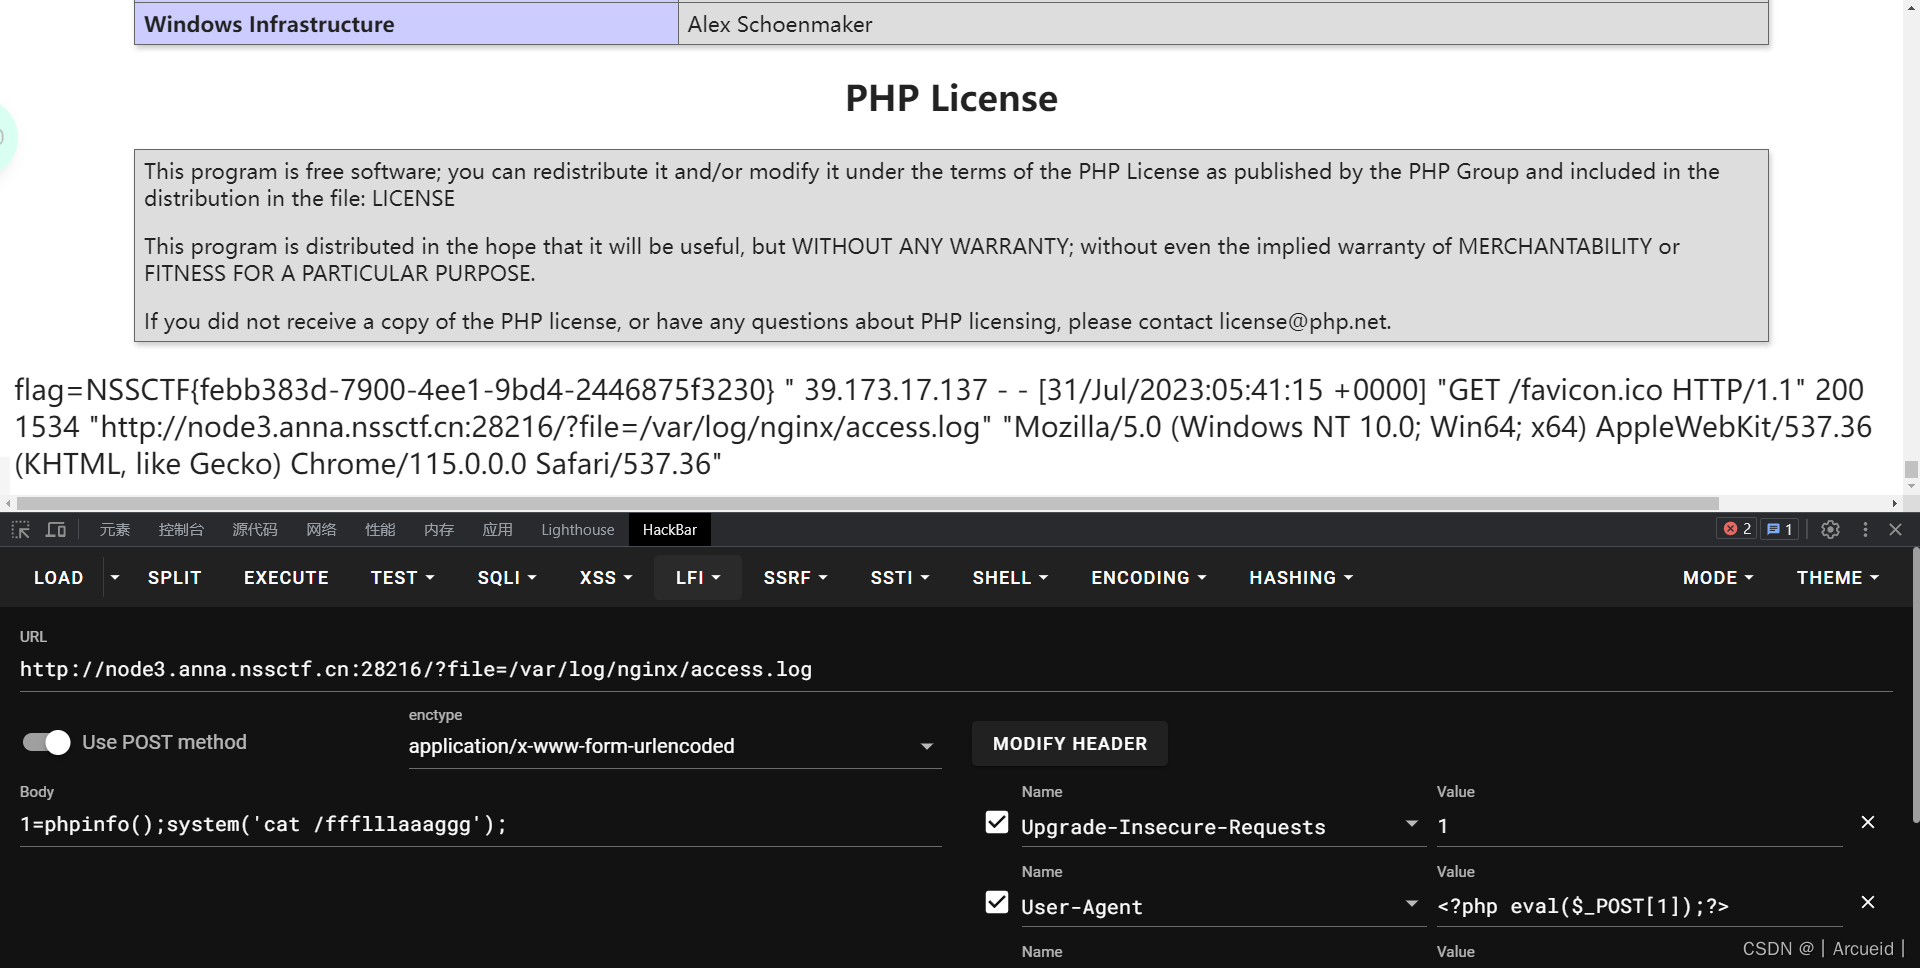Open Upgrade-Insecure-Requests name dropdown arrow

tap(1412, 824)
